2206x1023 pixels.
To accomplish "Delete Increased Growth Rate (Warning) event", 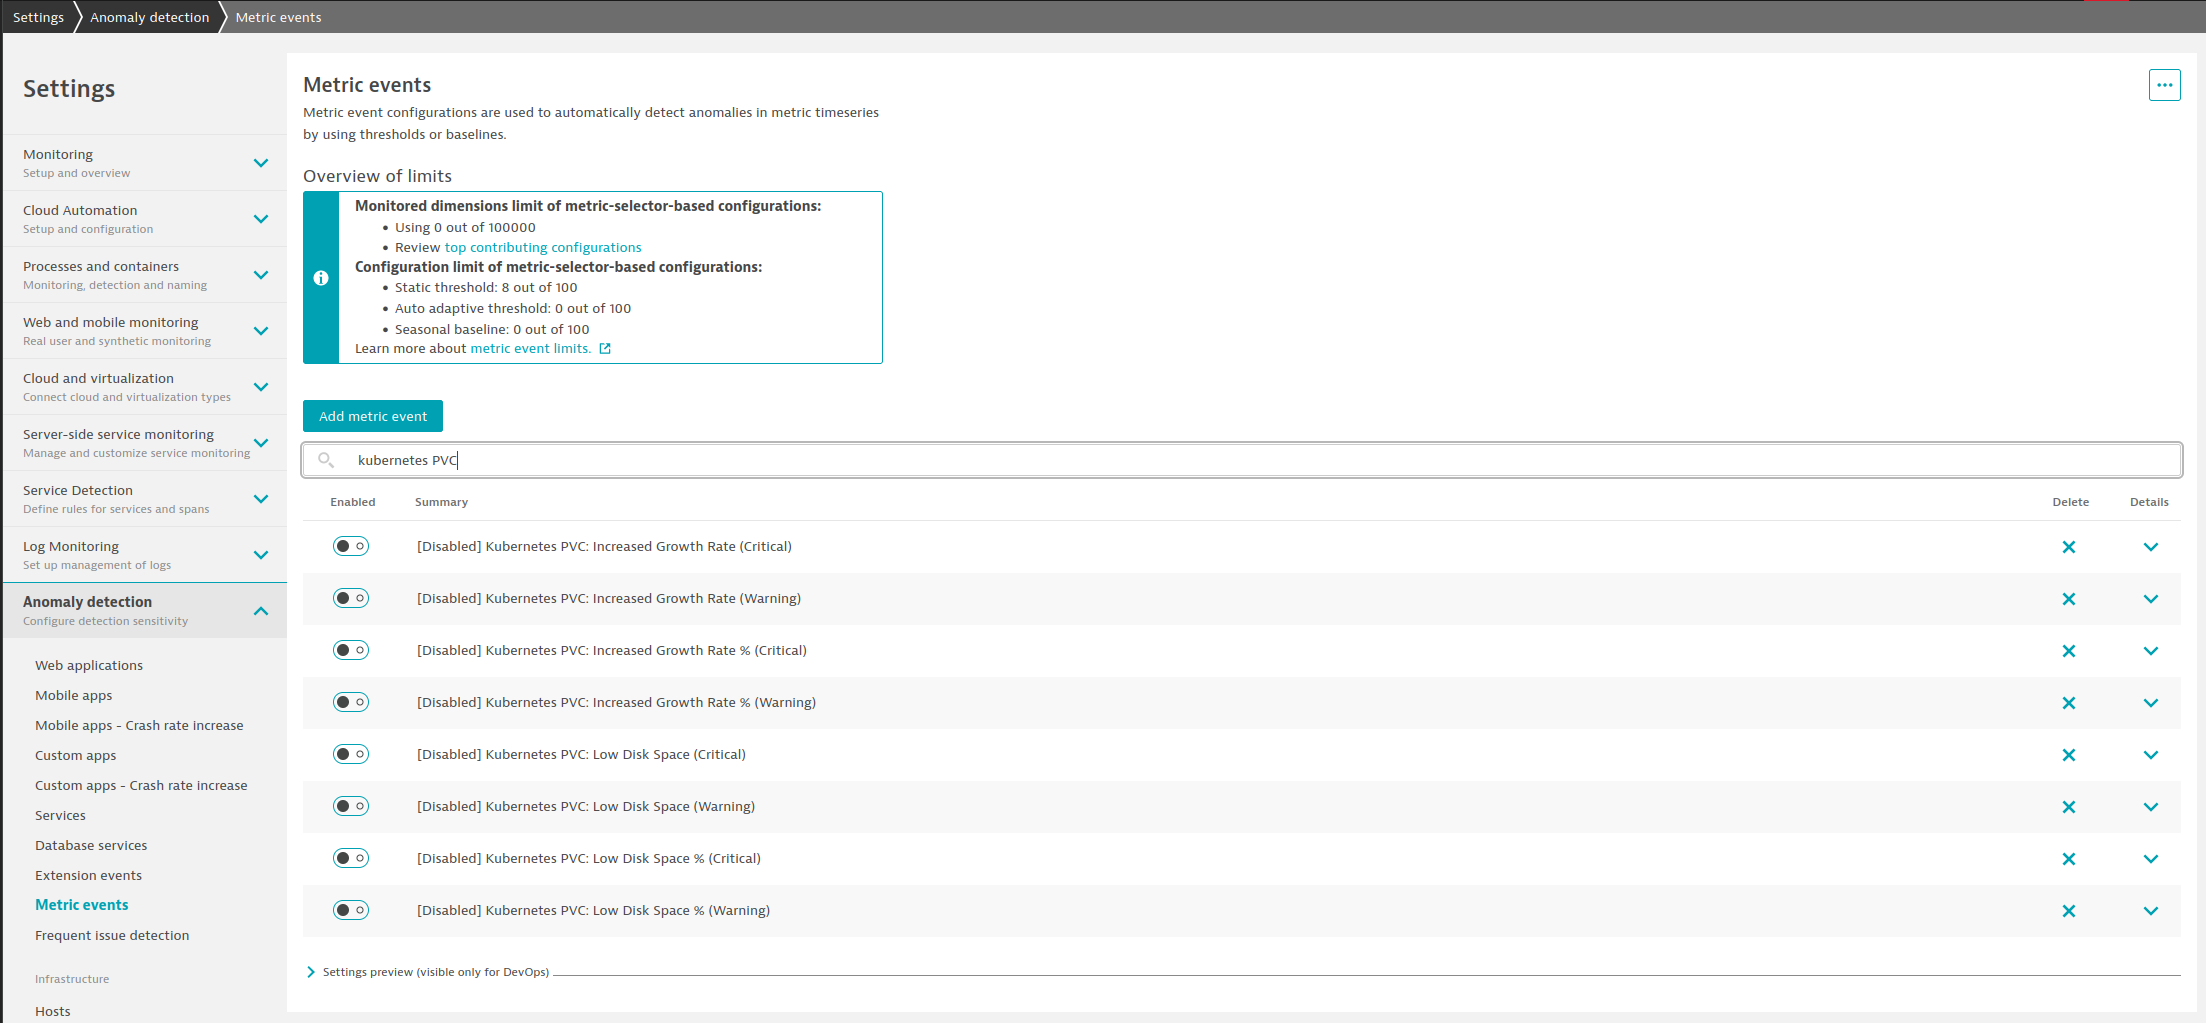I will (x=2069, y=599).
